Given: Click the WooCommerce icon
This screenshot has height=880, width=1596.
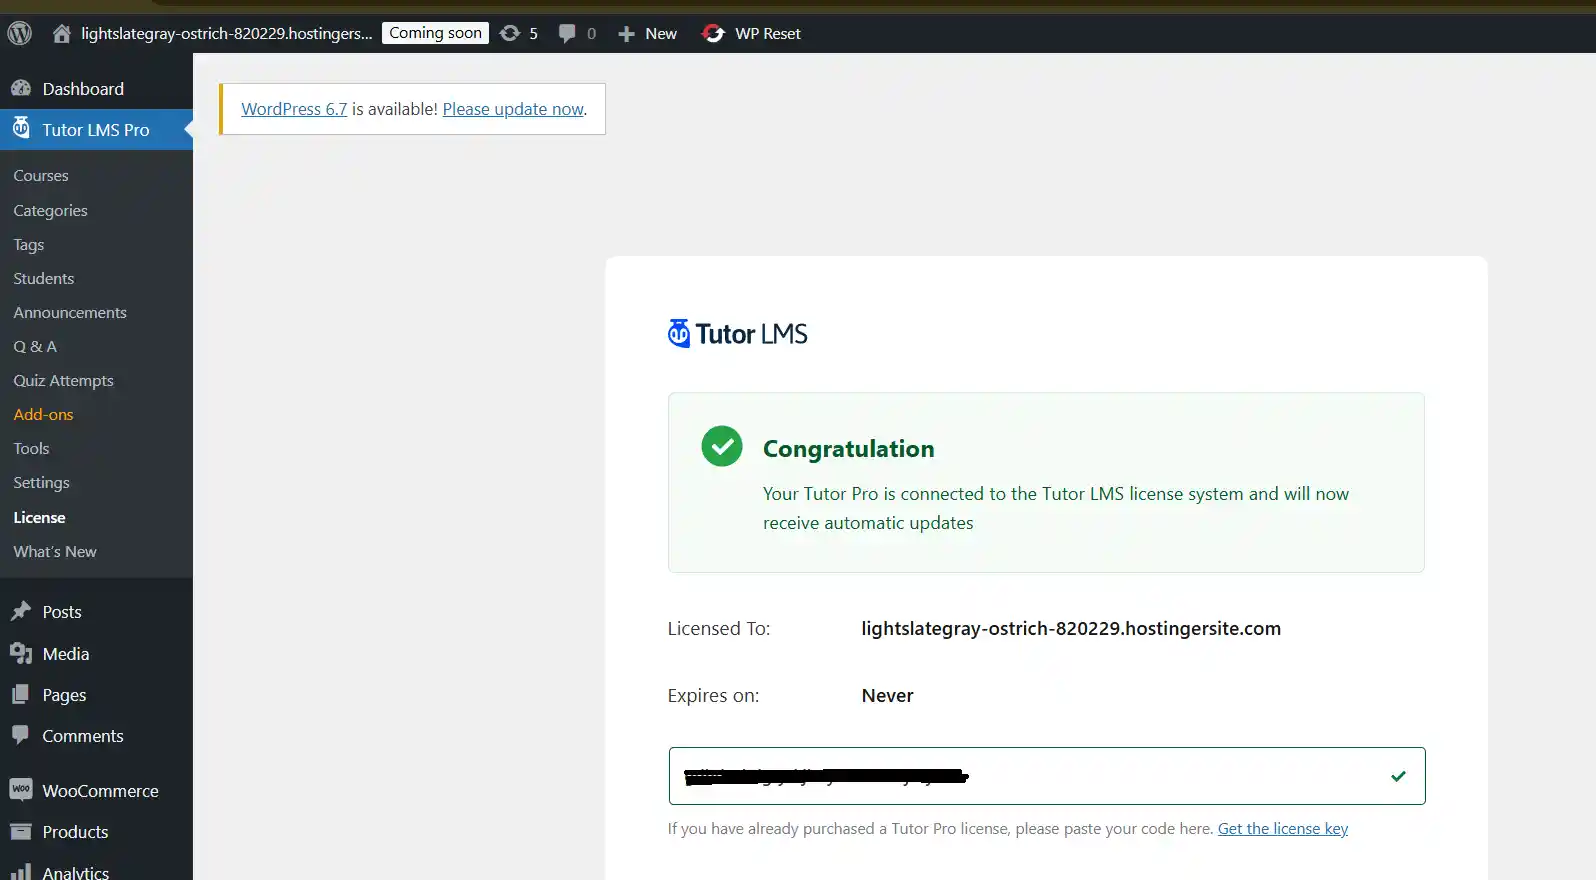Looking at the screenshot, I should click(21, 789).
